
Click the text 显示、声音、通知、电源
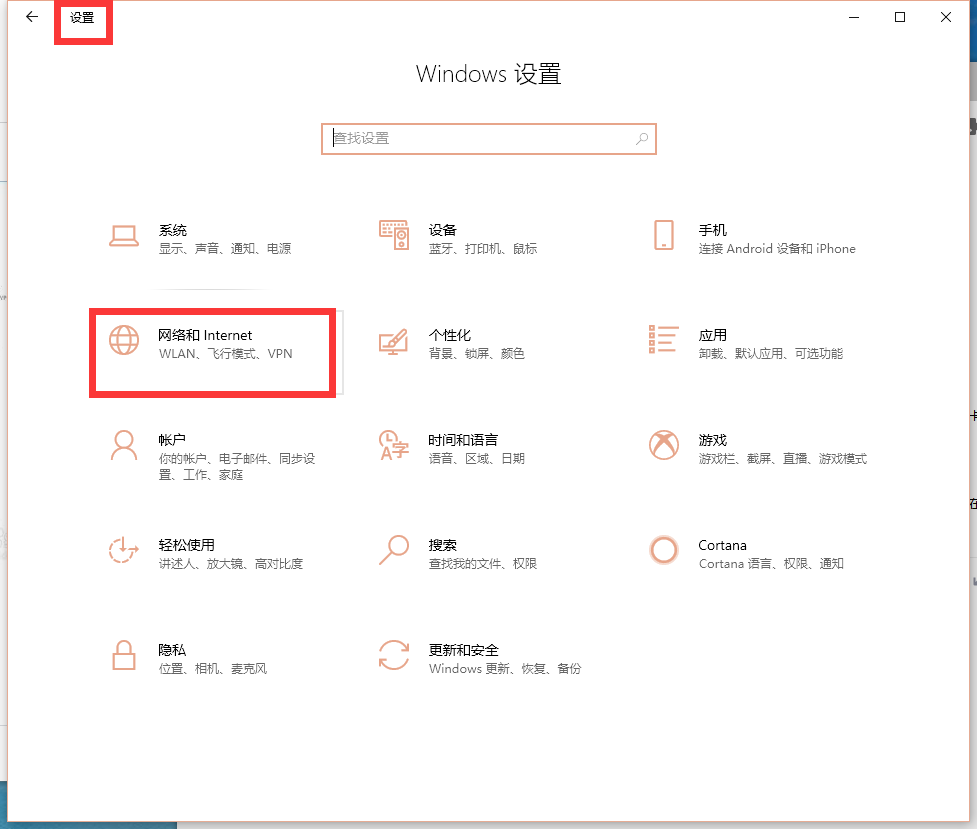pyautogui.click(x=225, y=249)
